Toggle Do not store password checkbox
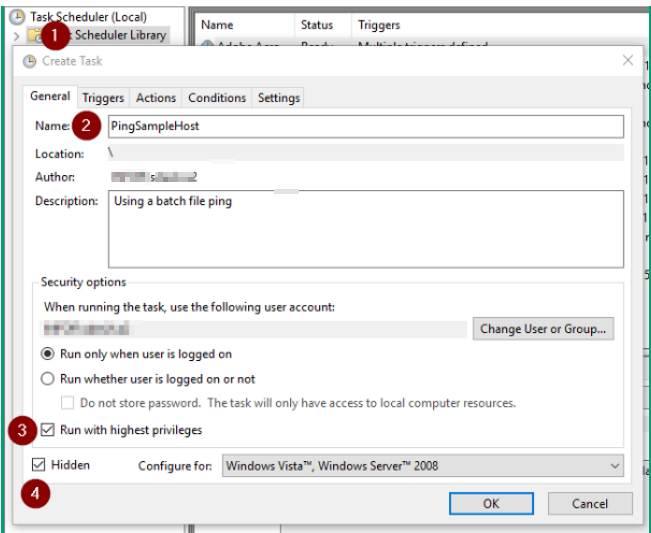 point(67,403)
